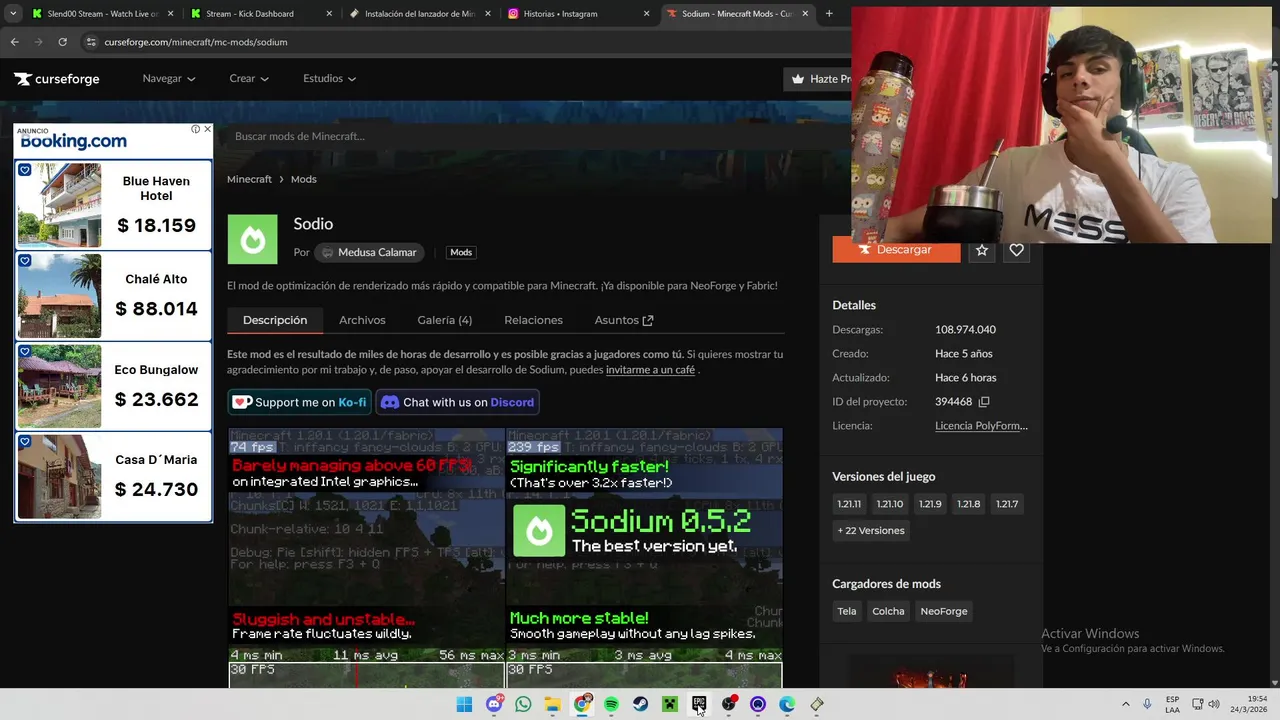Screen dimensions: 1280x720
Task: Reload the CurseForge page
Action: click(x=62, y=42)
